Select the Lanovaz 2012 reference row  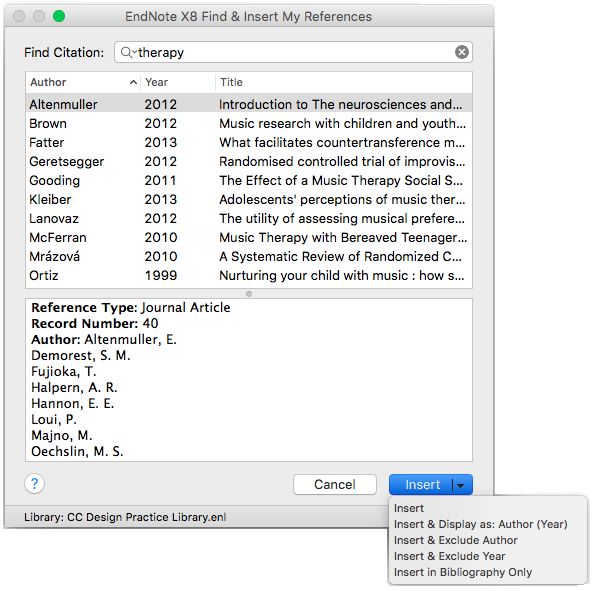pyautogui.click(x=249, y=219)
